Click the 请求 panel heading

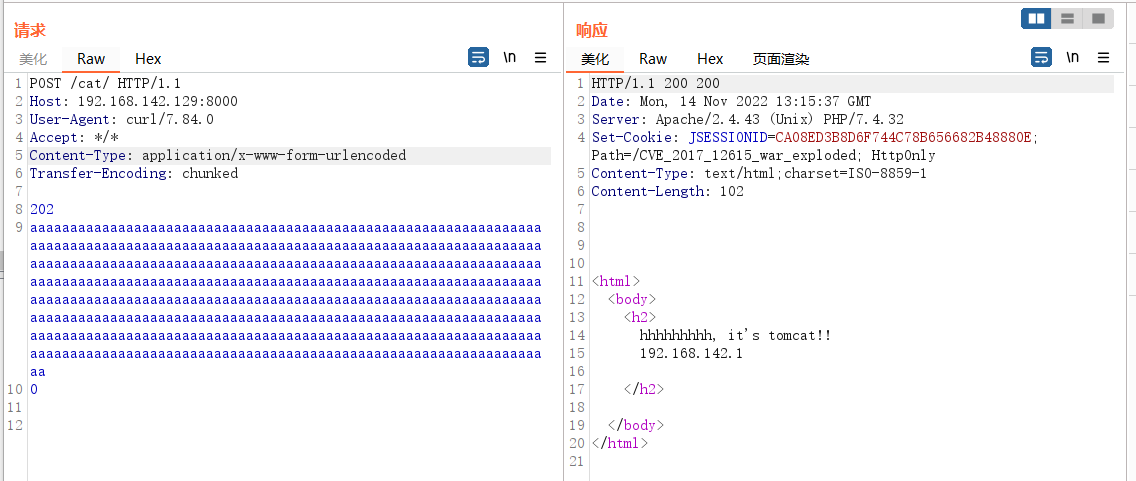pos(30,30)
